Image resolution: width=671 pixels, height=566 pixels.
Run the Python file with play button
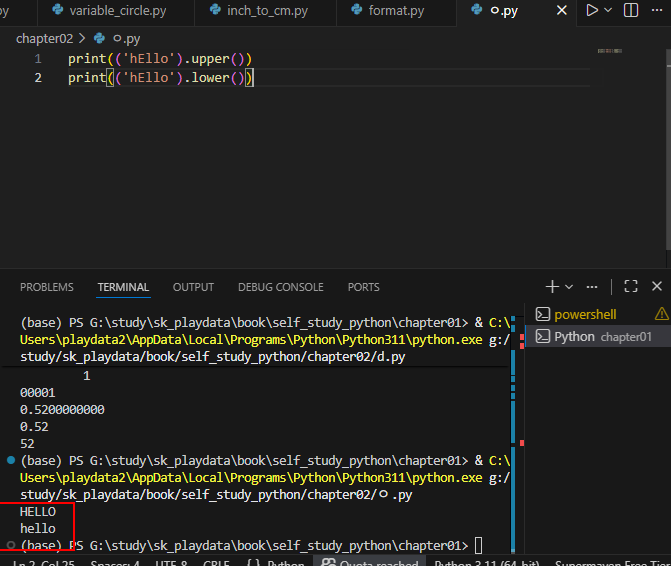point(592,10)
